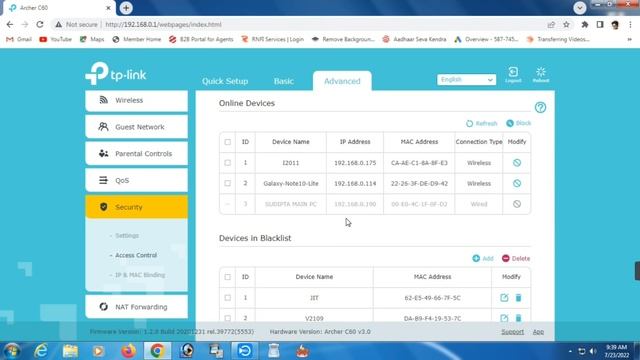The width and height of the screenshot is (640, 360).
Task: Select all online devices checkbox
Action: [228, 142]
